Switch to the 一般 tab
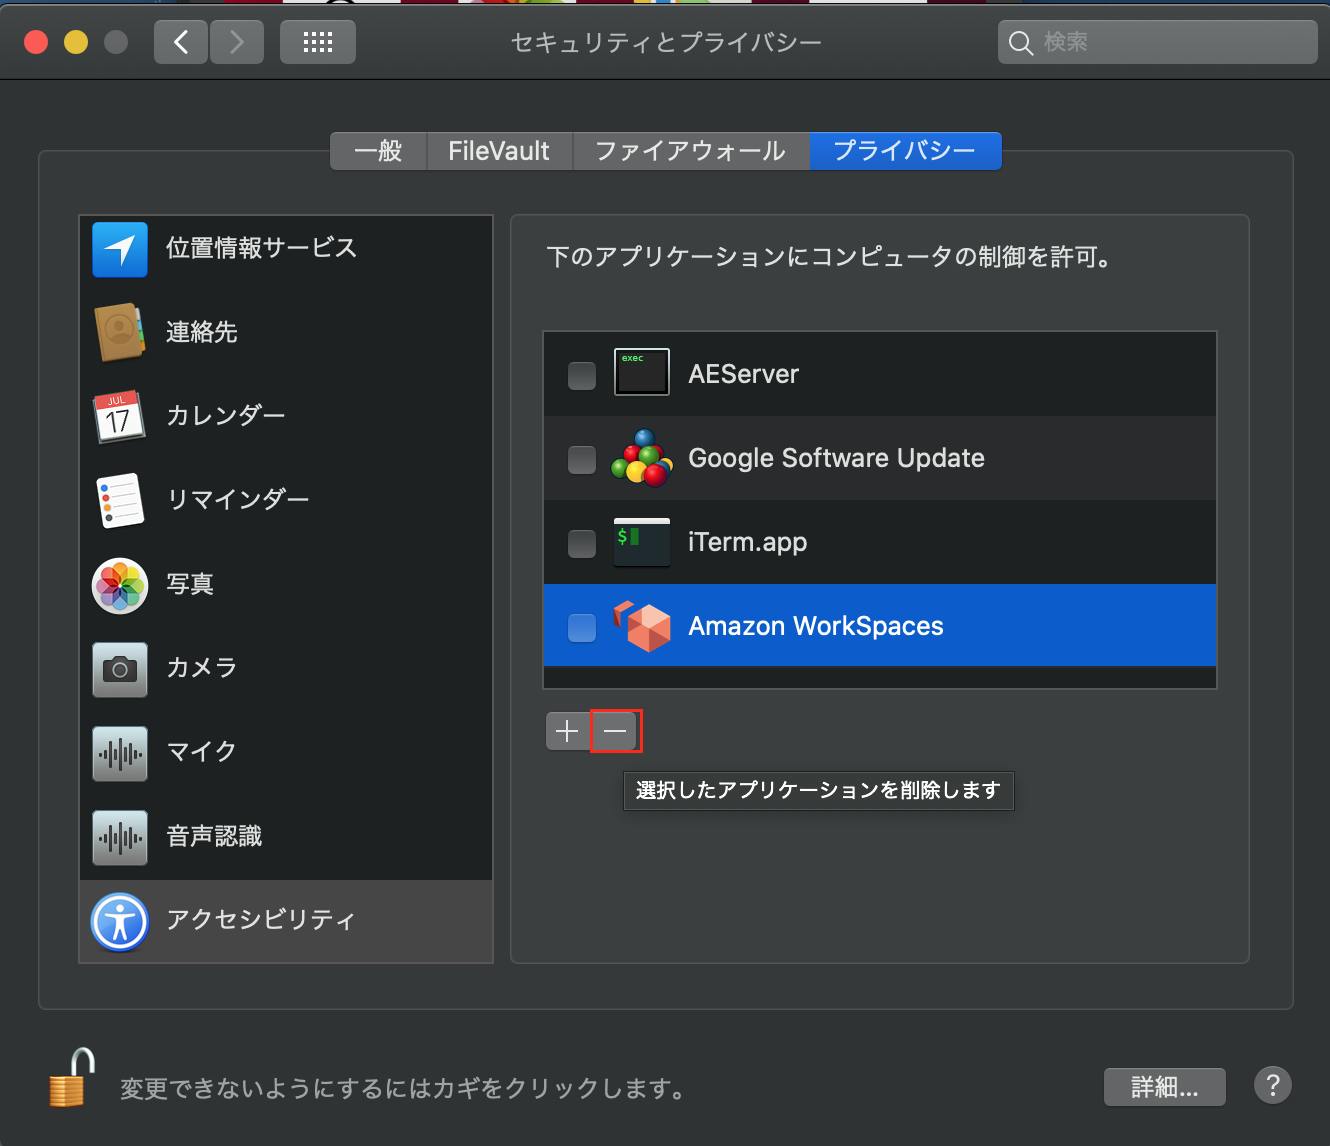This screenshot has width=1330, height=1146. [379, 151]
